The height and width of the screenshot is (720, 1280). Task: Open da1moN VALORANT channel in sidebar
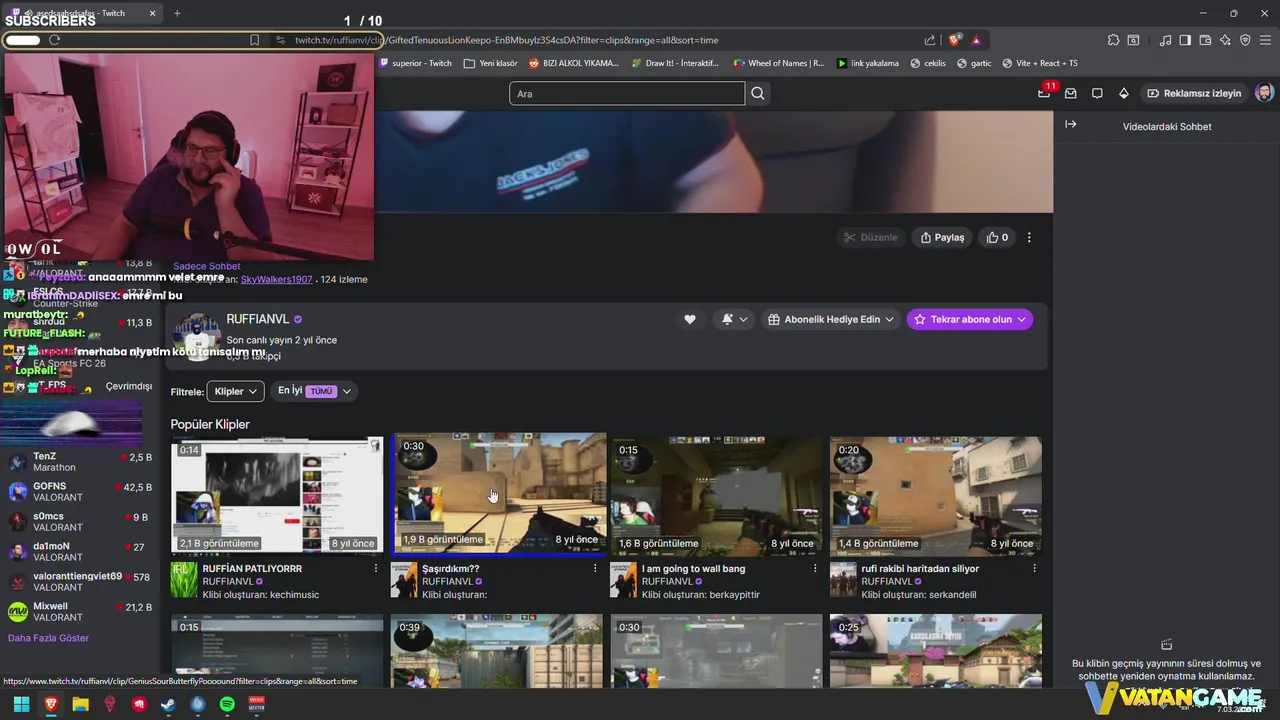coord(80,552)
